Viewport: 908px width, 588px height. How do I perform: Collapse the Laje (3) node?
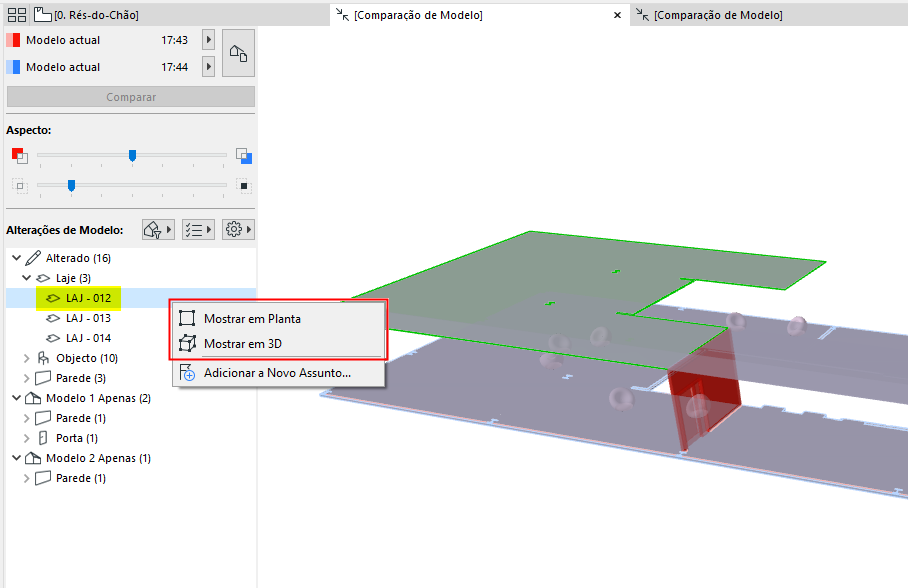point(27,278)
